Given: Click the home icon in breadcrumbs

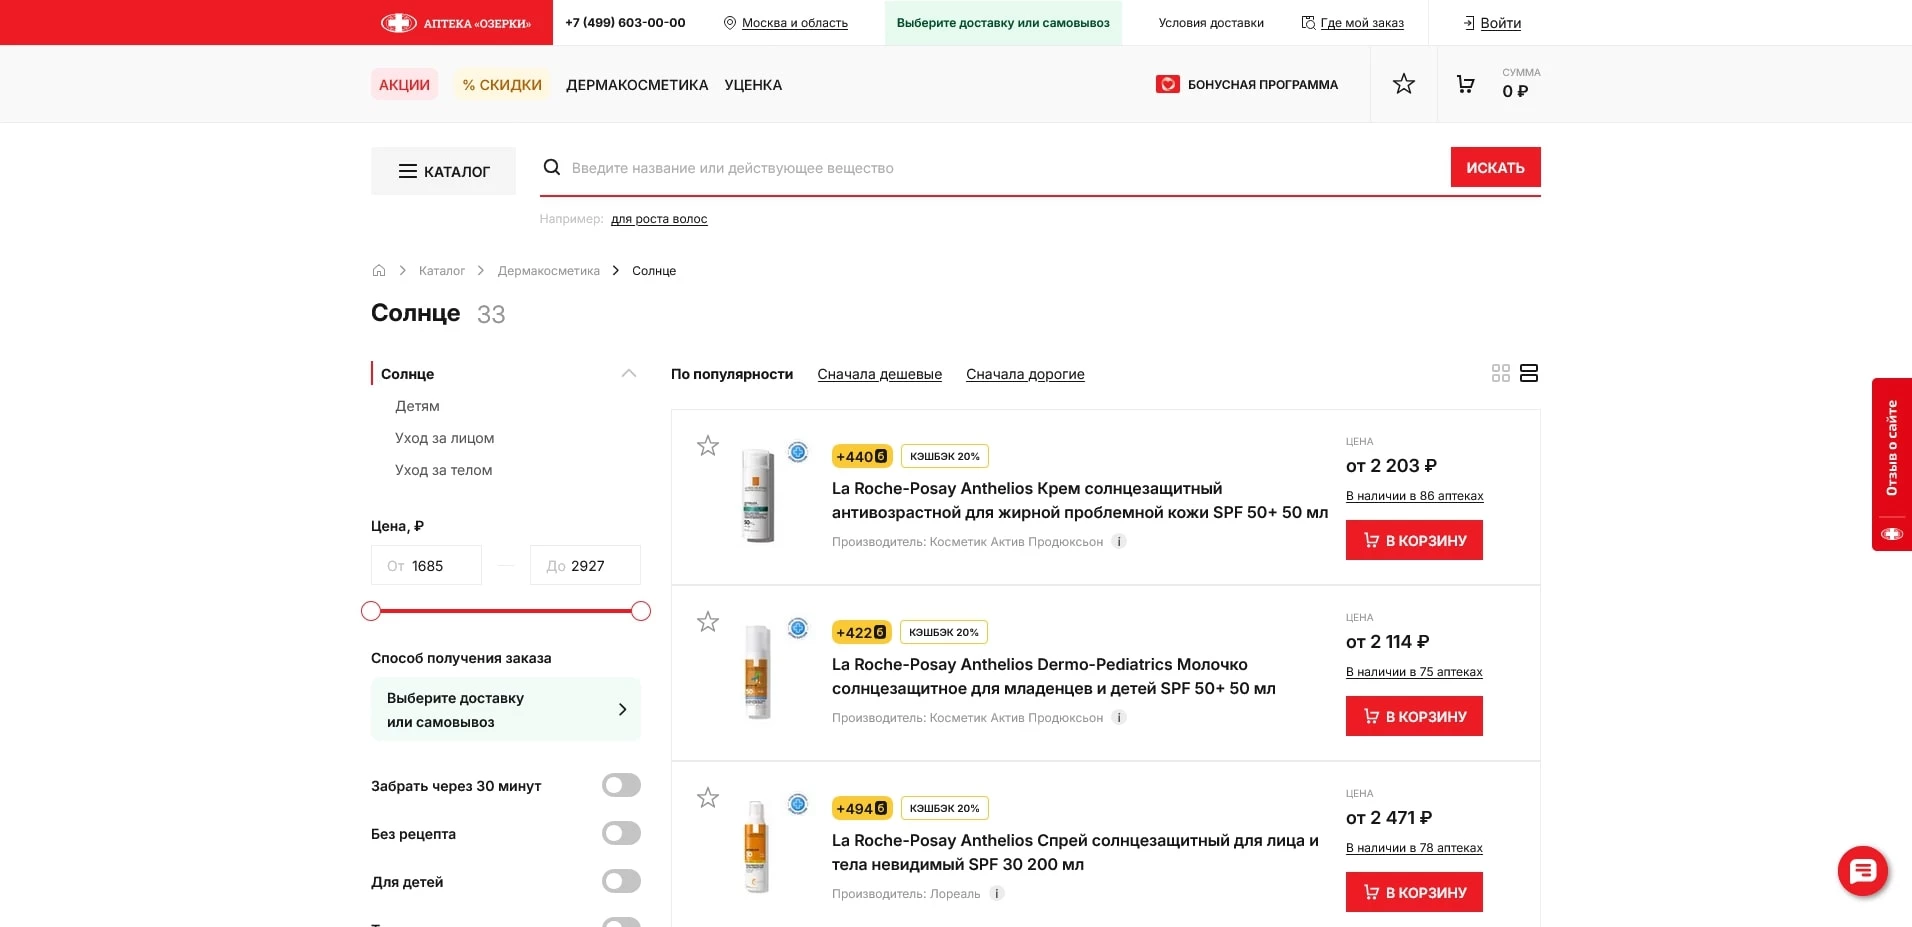Looking at the screenshot, I should click(379, 270).
